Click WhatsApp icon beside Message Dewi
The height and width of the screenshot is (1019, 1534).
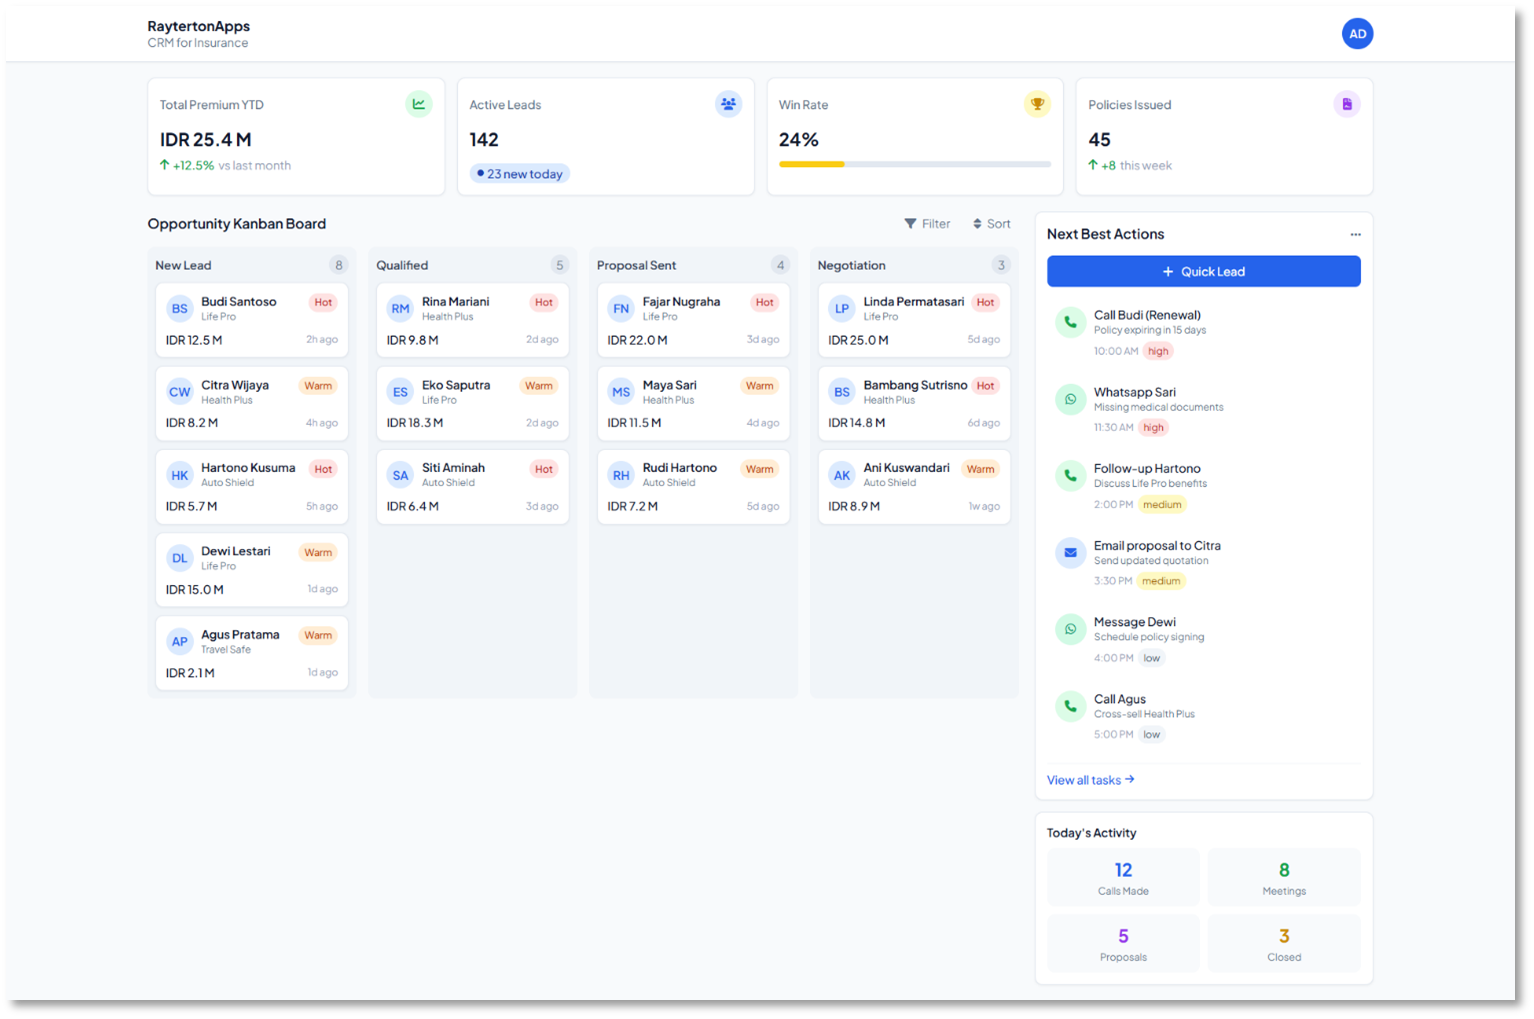coord(1070,629)
